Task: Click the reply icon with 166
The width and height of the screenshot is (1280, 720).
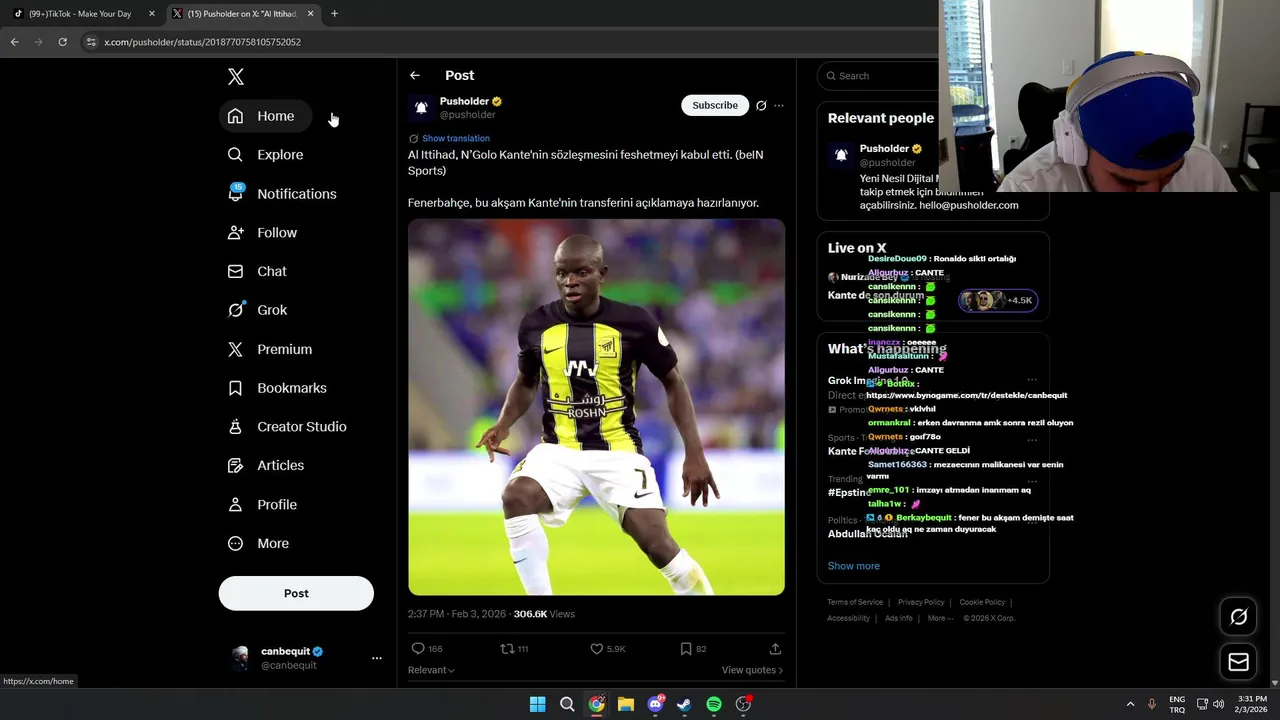Action: coord(418,649)
